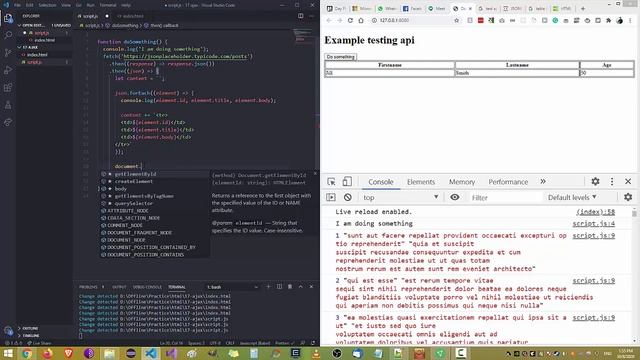Open Windows Start menu
The height and width of the screenshot is (360, 640).
coord(8,353)
